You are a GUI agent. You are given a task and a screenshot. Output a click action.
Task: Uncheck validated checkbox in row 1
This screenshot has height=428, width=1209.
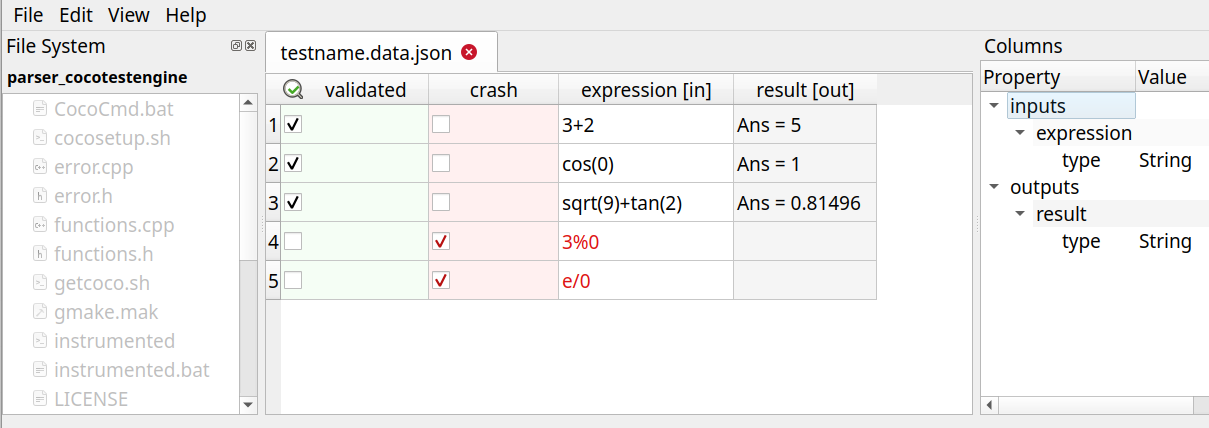[x=293, y=125]
